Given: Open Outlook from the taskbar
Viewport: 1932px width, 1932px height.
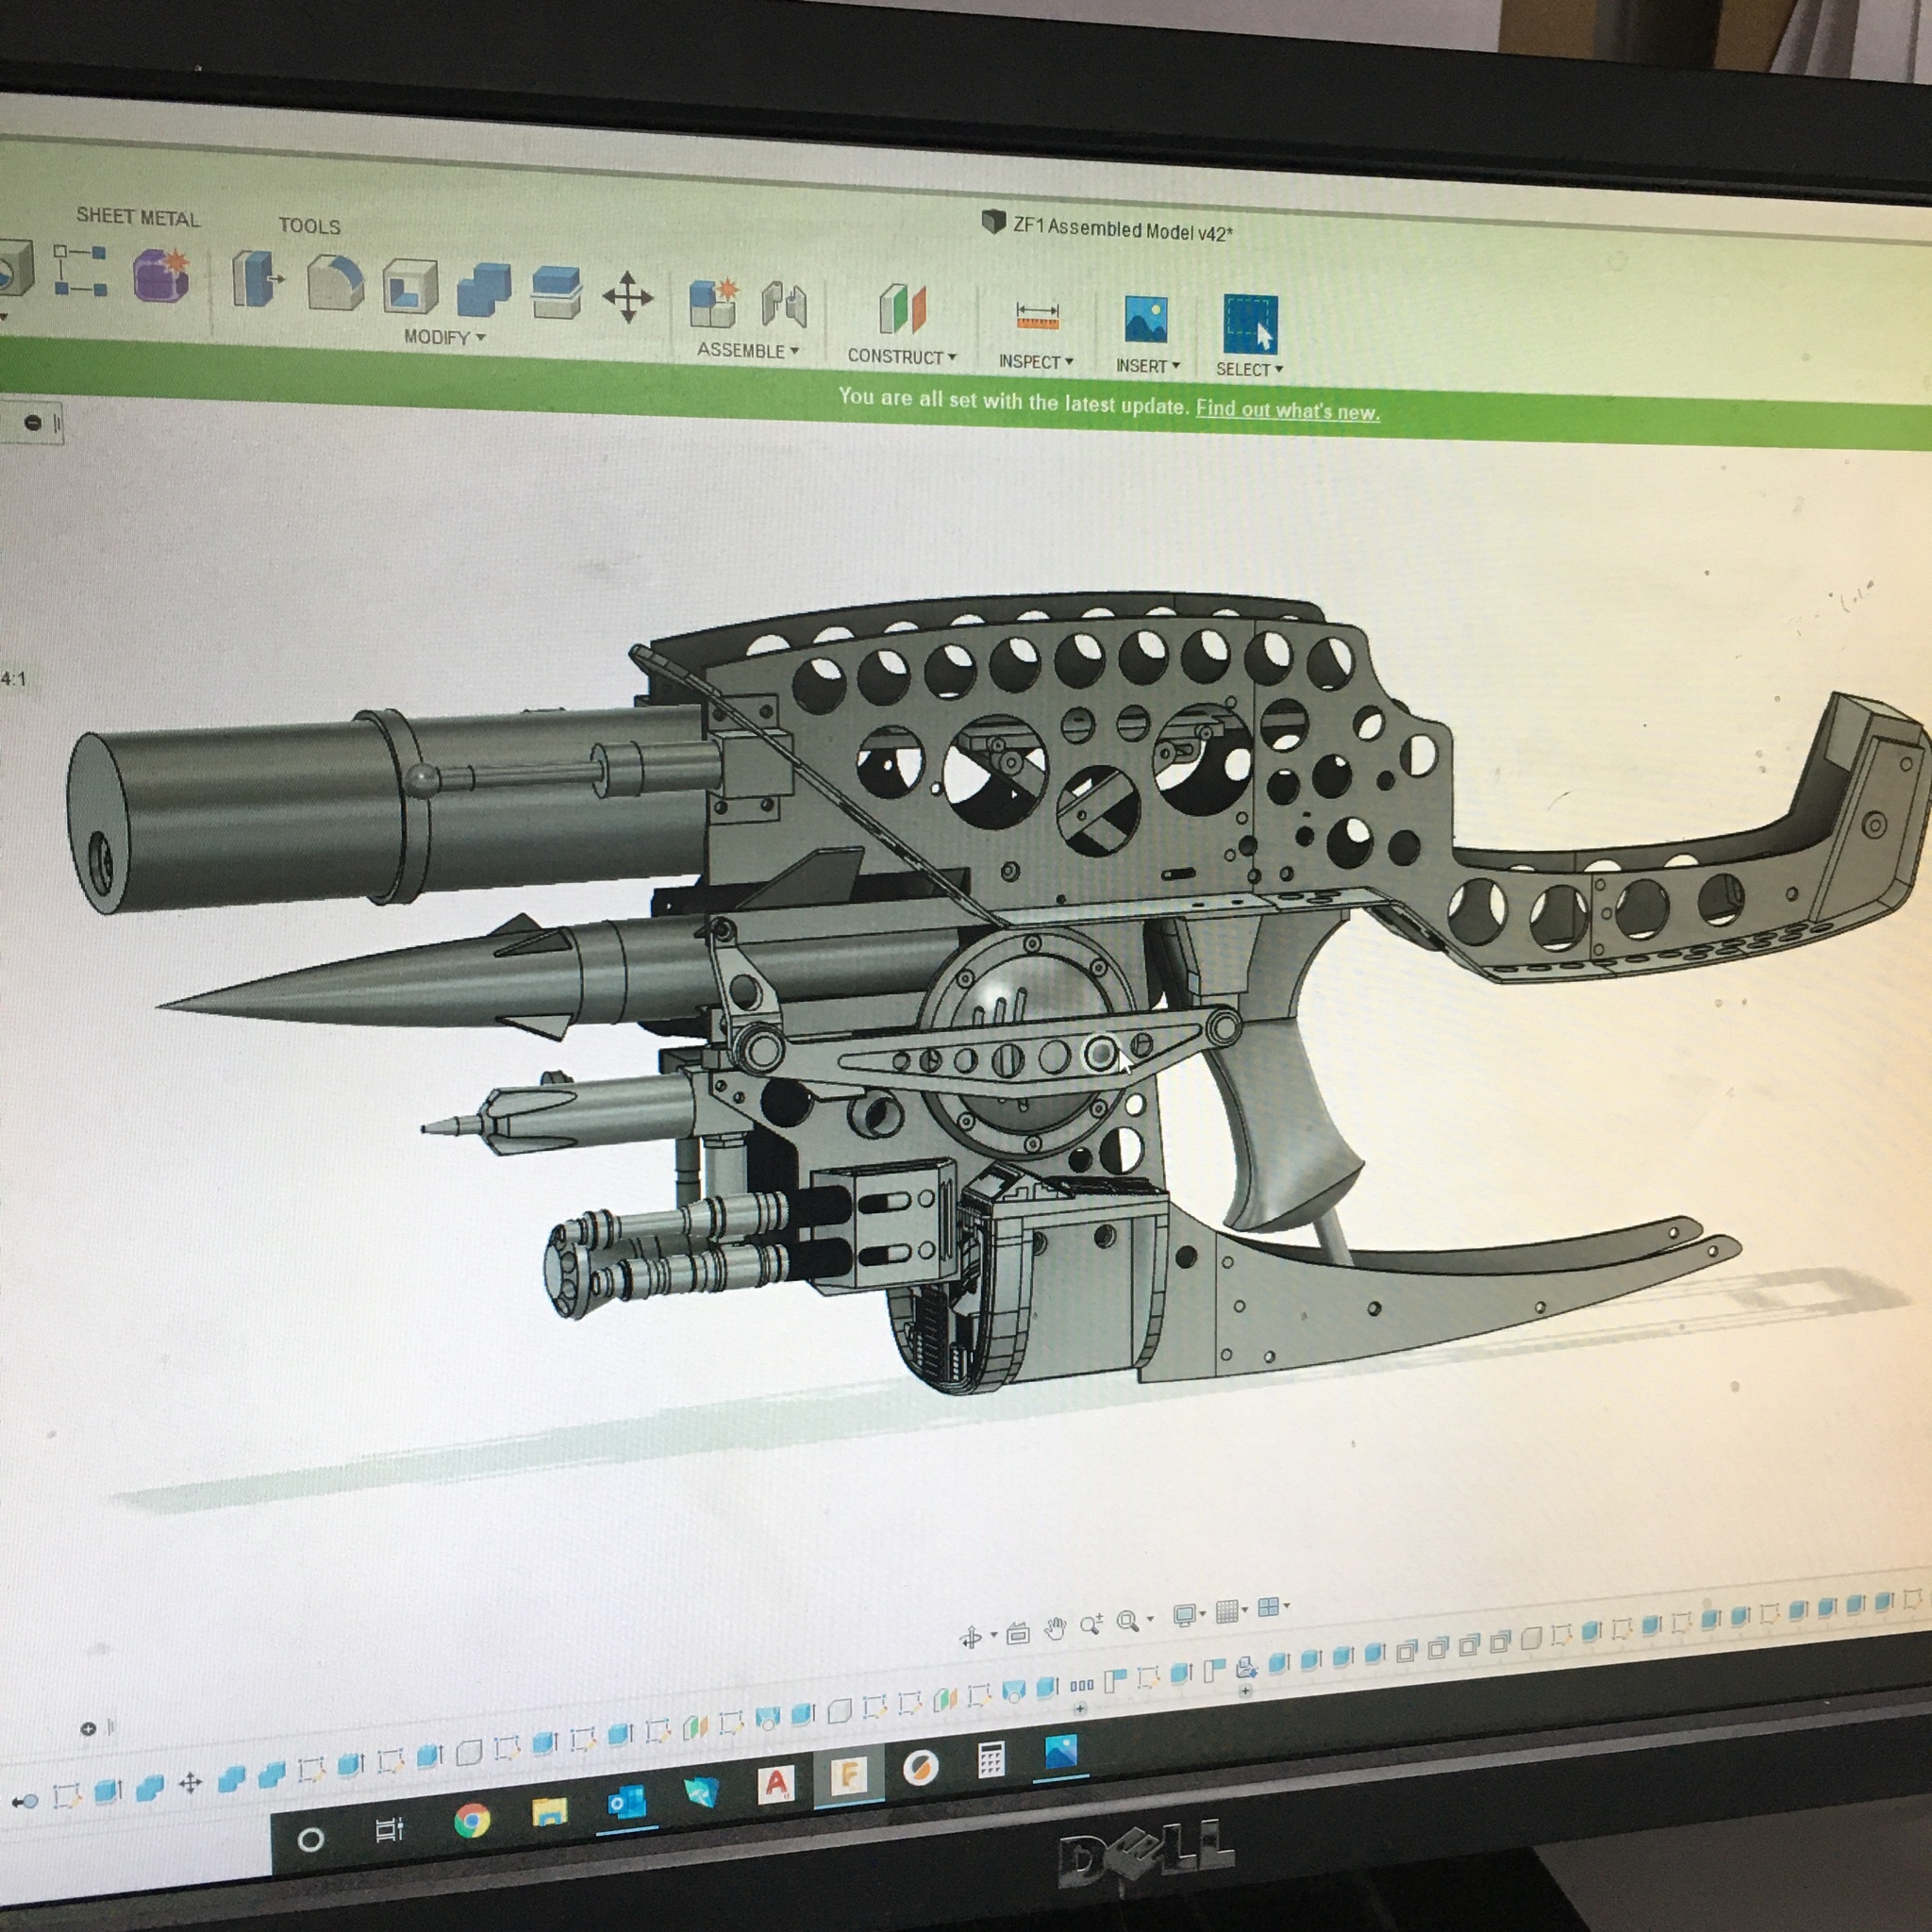Looking at the screenshot, I should 626,1803.
